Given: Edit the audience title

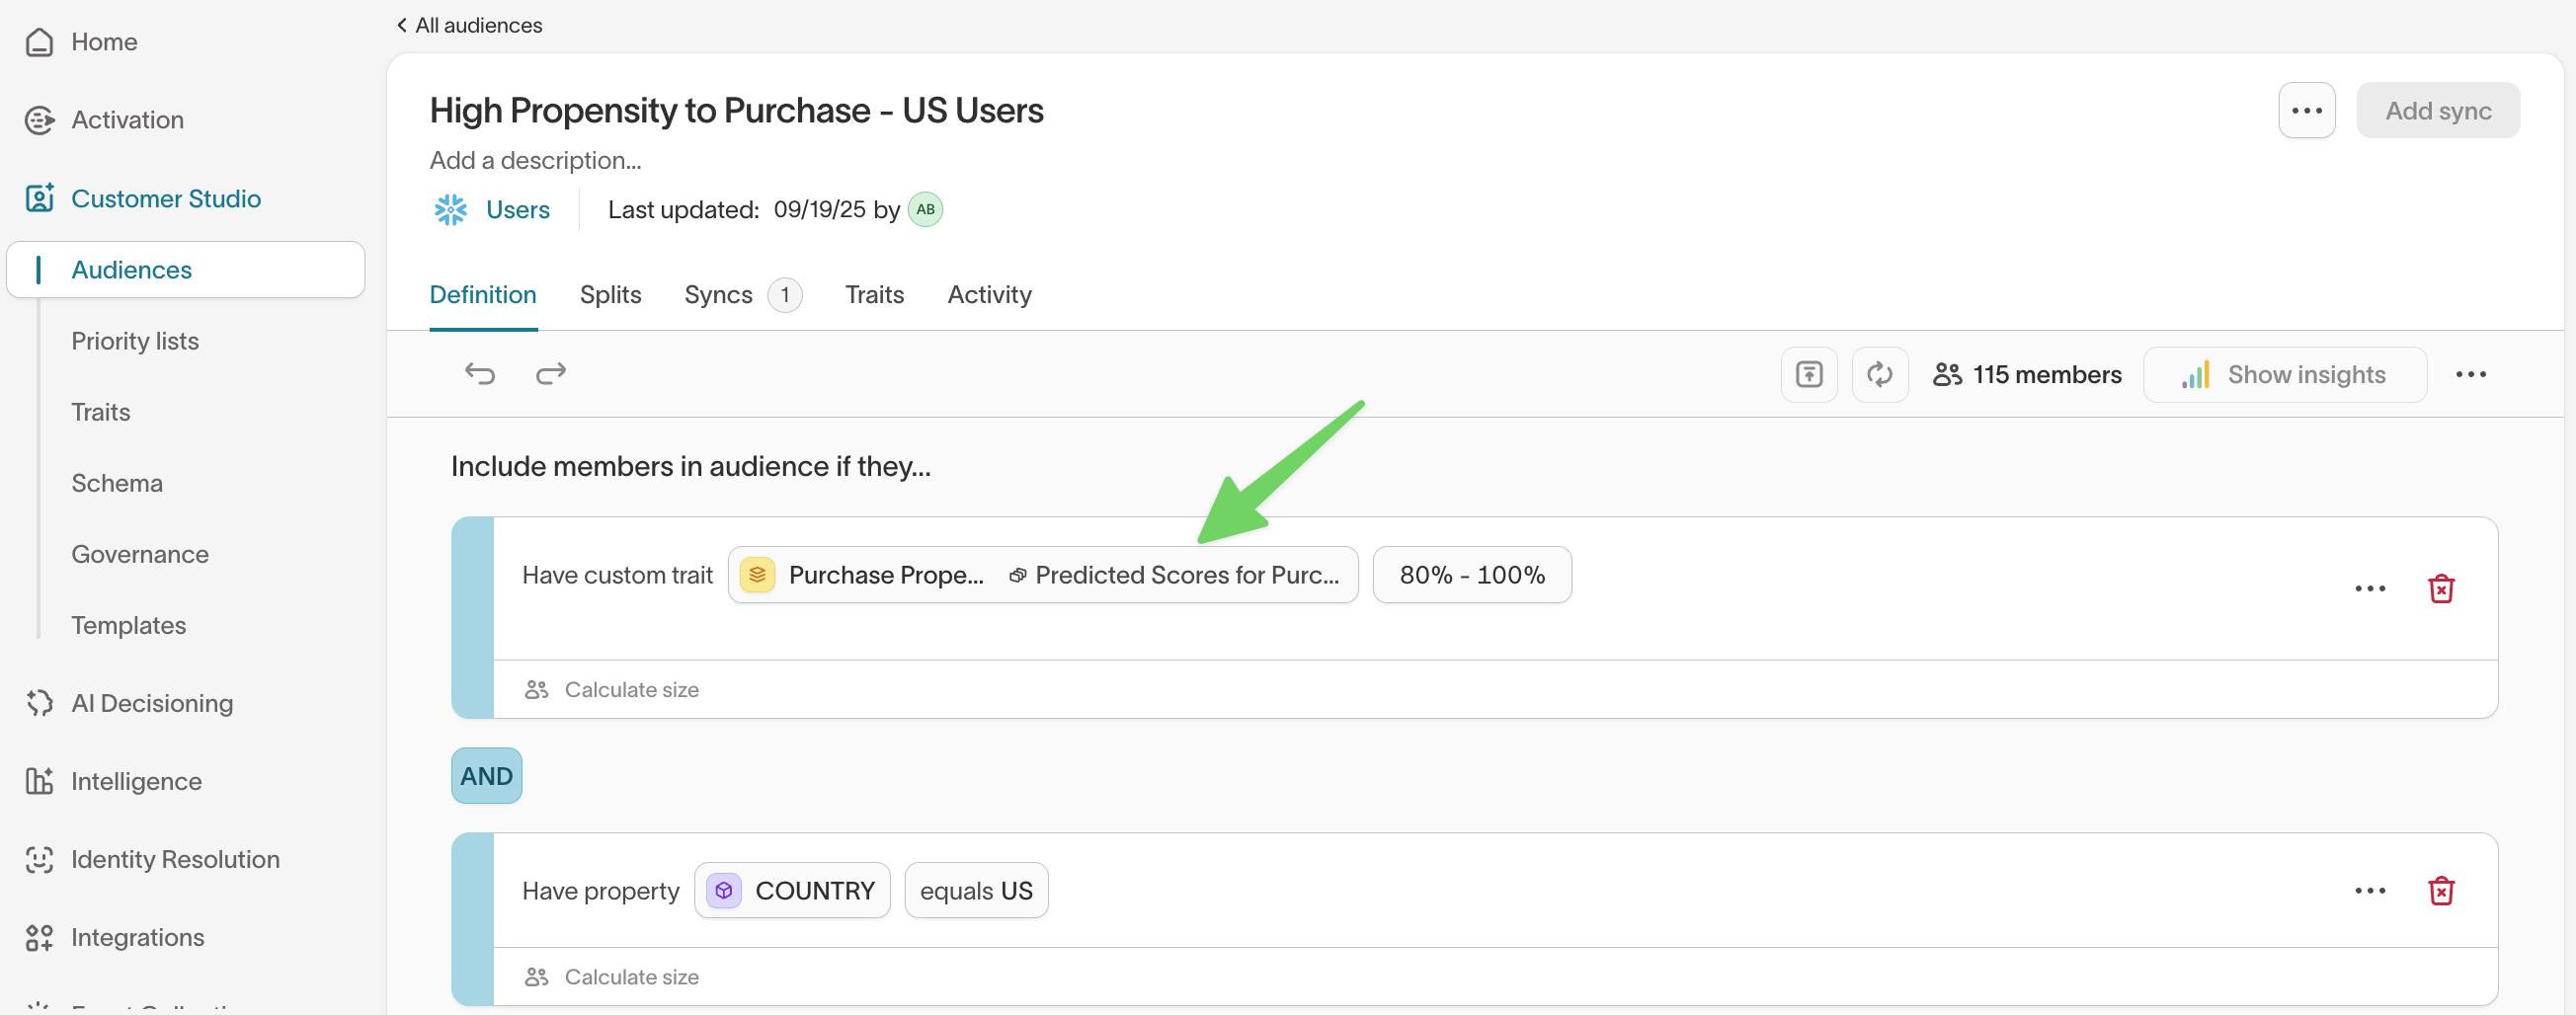Looking at the screenshot, I should point(736,110).
